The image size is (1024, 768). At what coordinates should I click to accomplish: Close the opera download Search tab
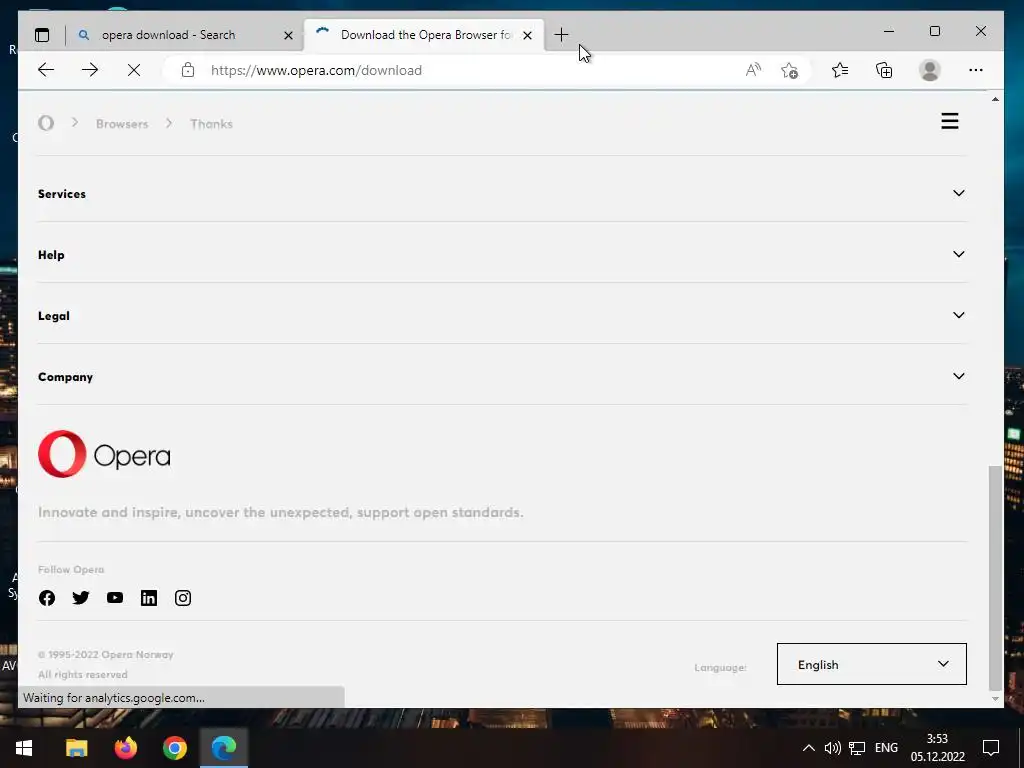point(288,35)
